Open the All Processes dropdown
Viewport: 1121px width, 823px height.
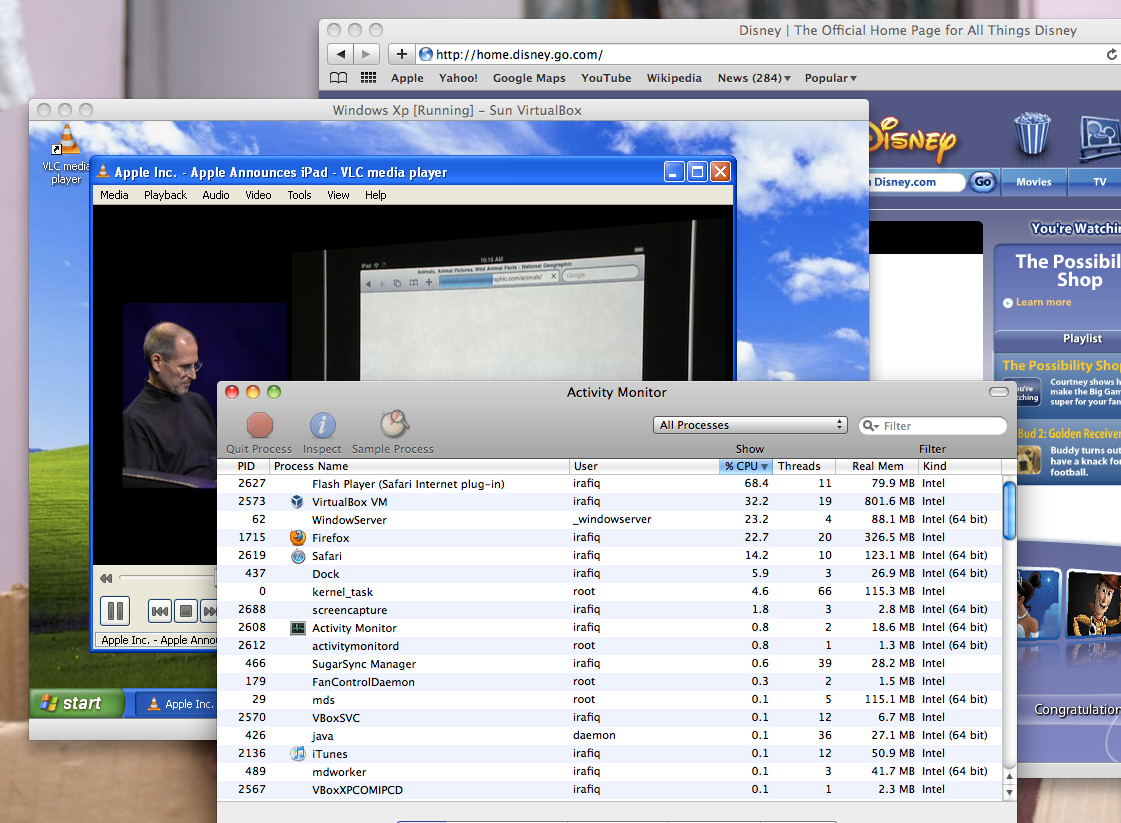tap(750, 425)
